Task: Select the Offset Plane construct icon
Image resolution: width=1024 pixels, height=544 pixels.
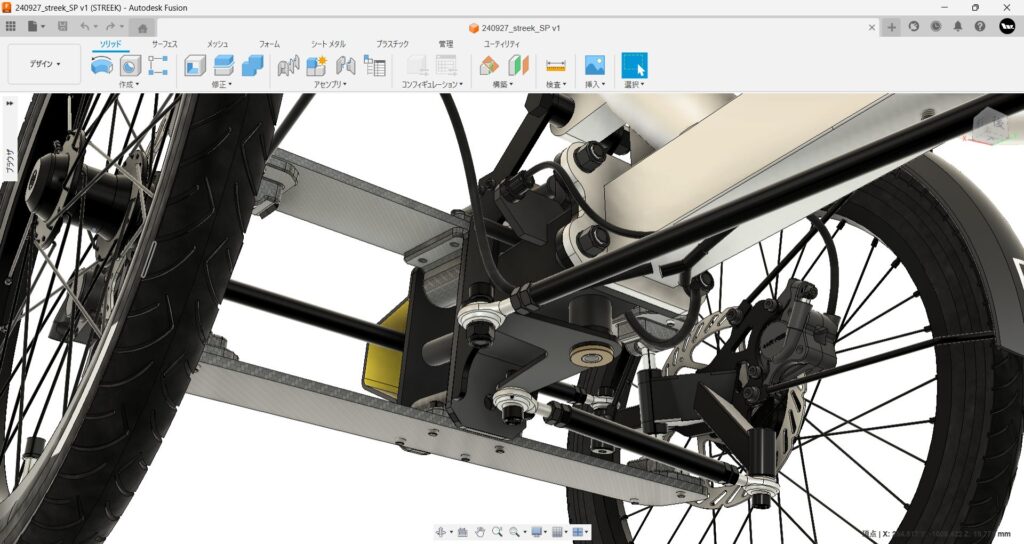Action: click(x=488, y=65)
